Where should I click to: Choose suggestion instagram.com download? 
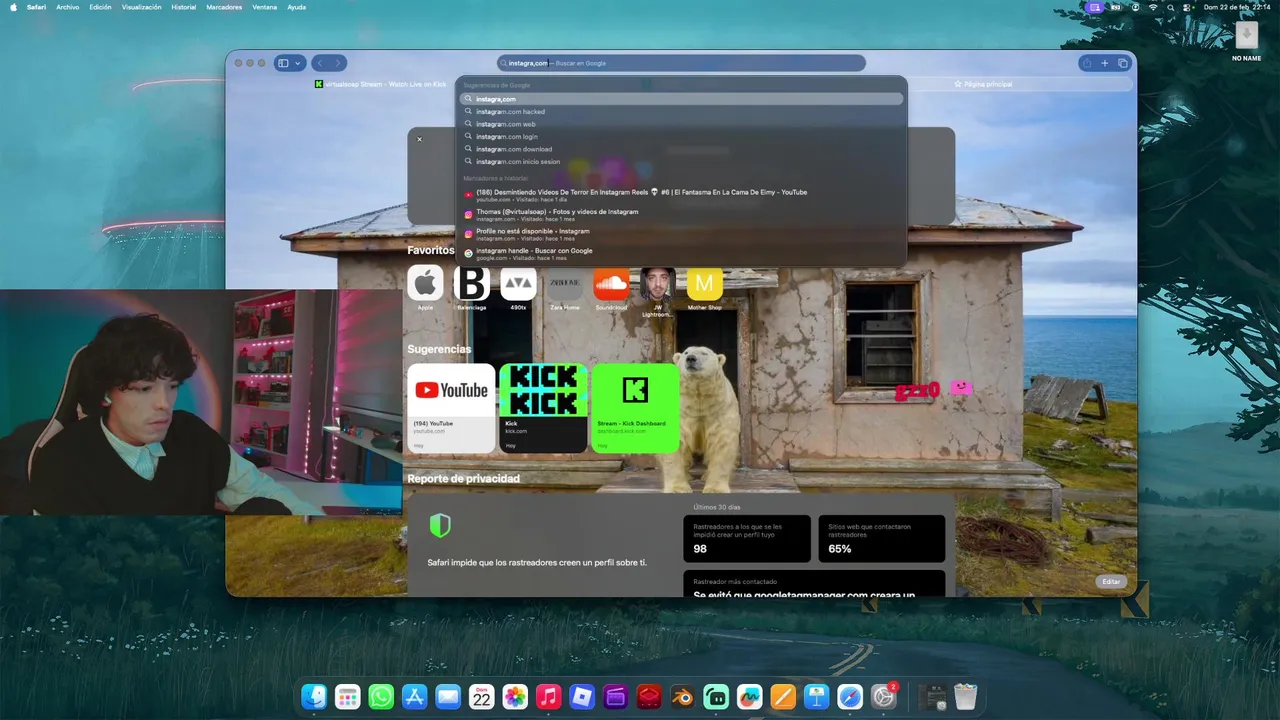(x=681, y=149)
